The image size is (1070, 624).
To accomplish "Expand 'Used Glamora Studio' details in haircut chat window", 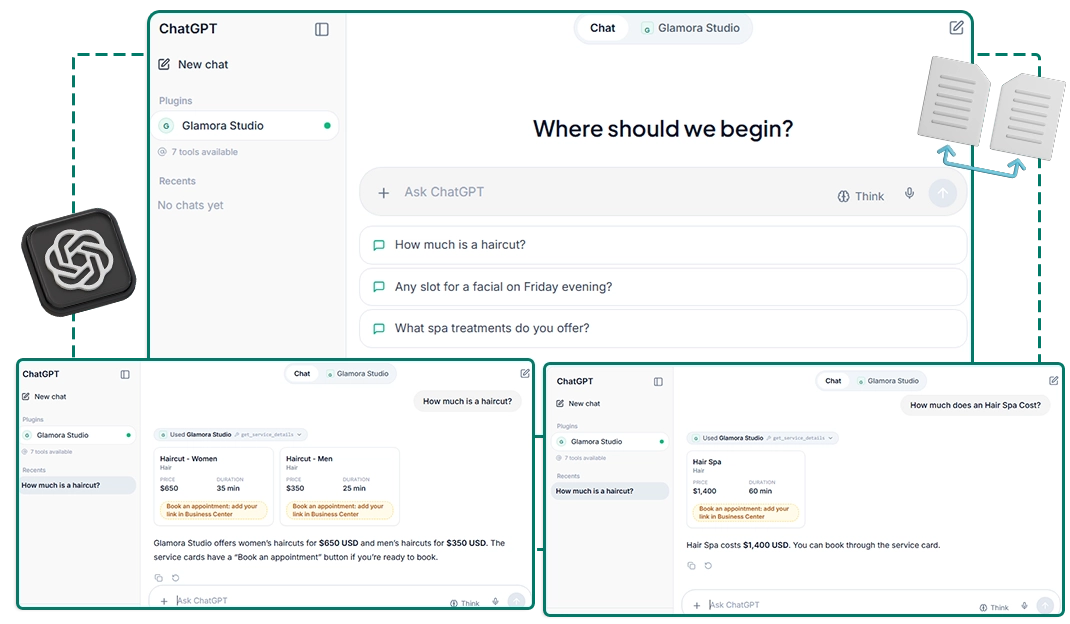I will (x=231, y=434).
